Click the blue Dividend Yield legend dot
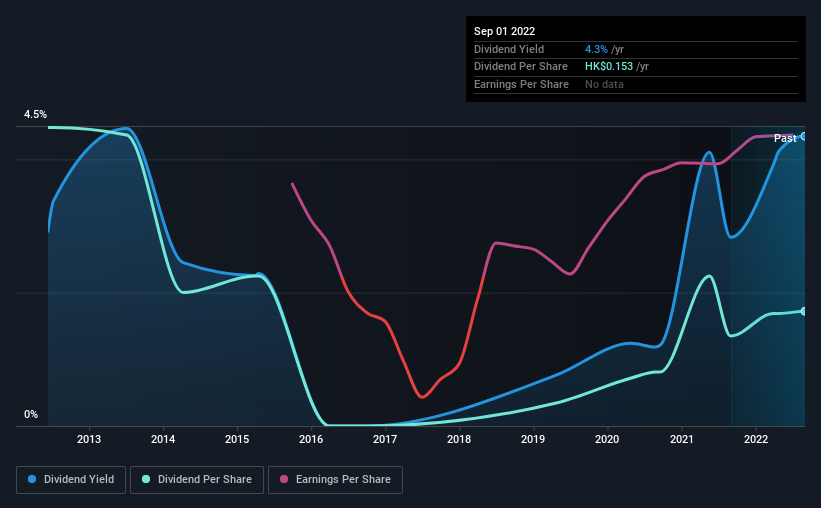Image resolution: width=821 pixels, height=508 pixels. click(32, 479)
